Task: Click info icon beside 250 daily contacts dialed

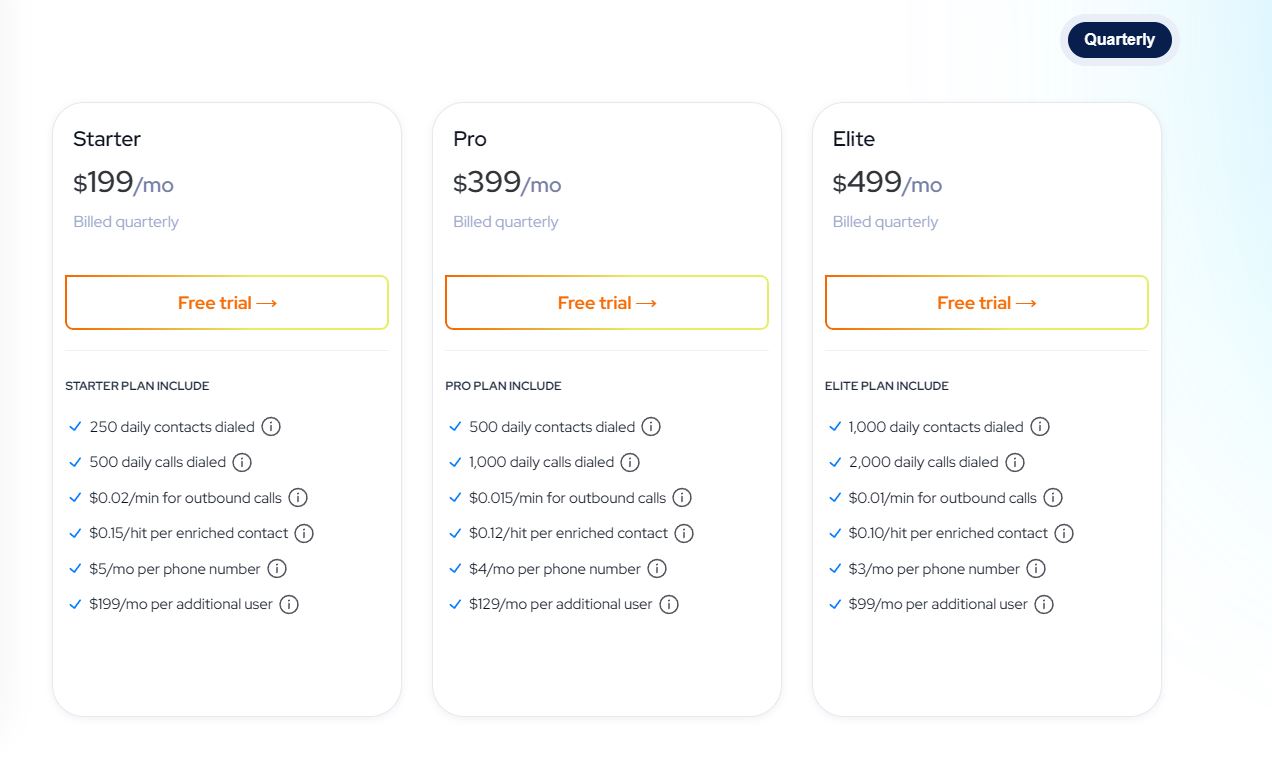Action: [x=271, y=427]
